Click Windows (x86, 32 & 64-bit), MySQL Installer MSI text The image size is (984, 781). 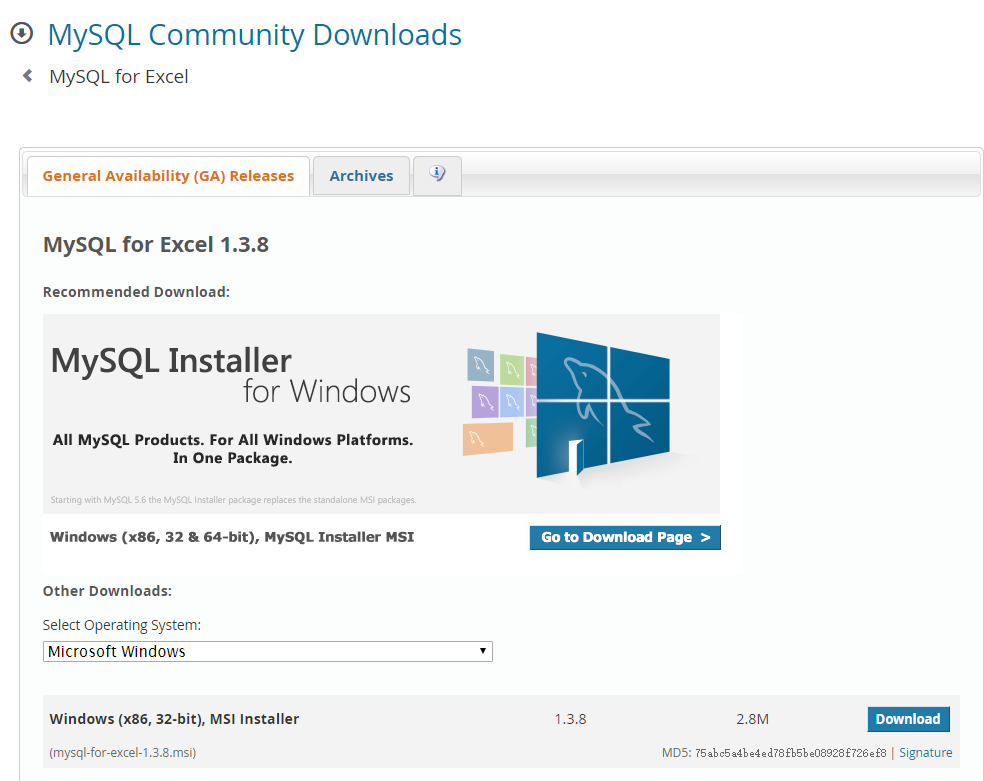[232, 537]
